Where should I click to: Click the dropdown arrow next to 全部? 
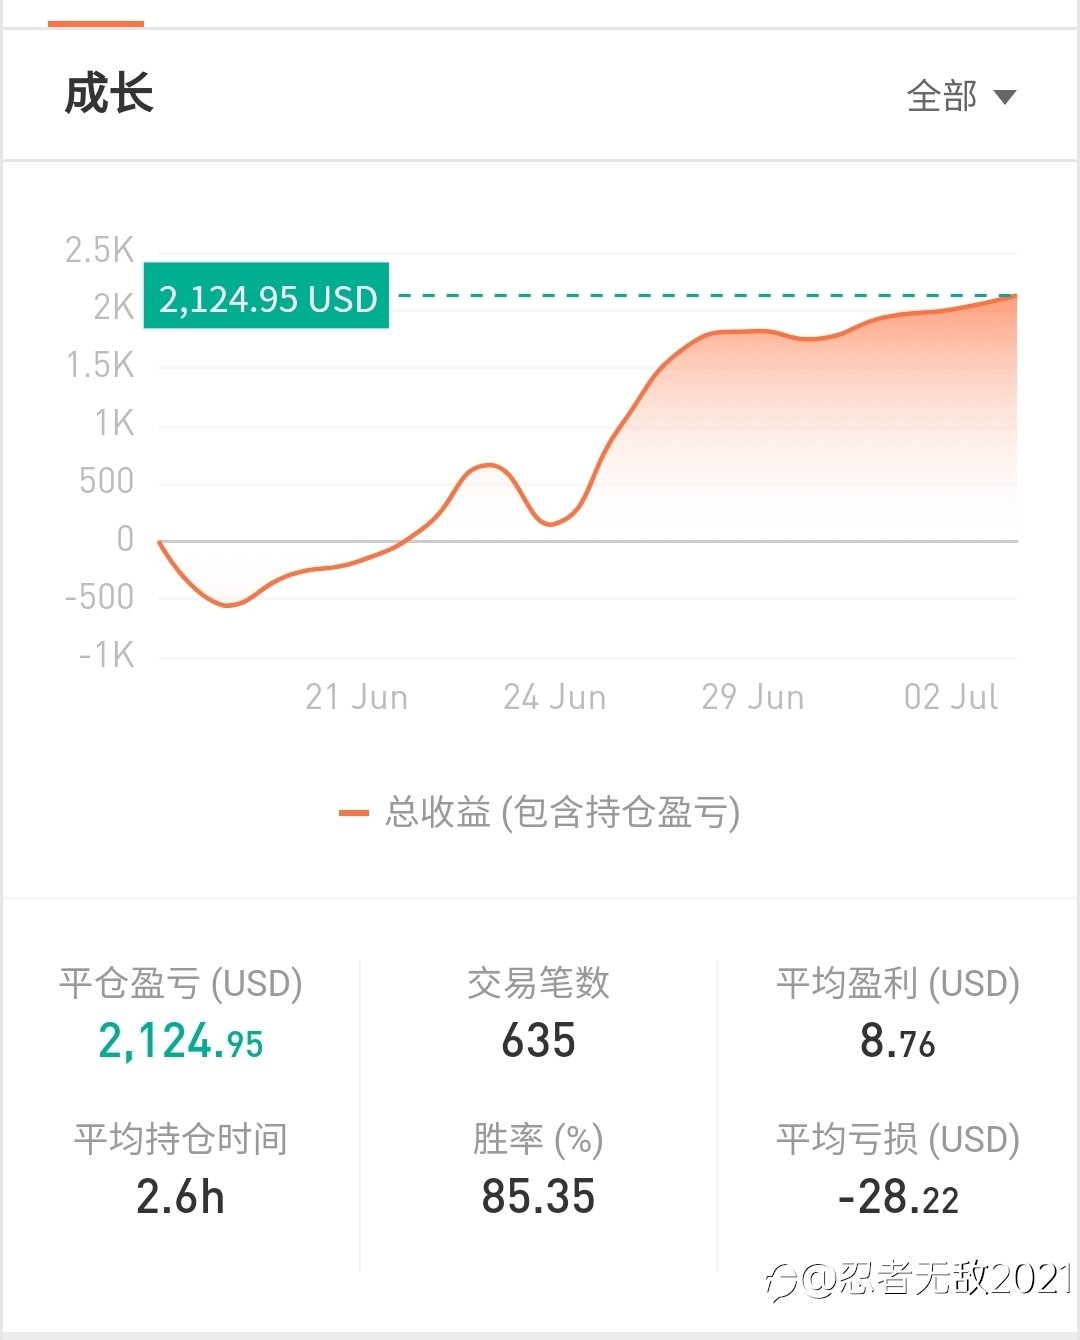[x=1004, y=97]
